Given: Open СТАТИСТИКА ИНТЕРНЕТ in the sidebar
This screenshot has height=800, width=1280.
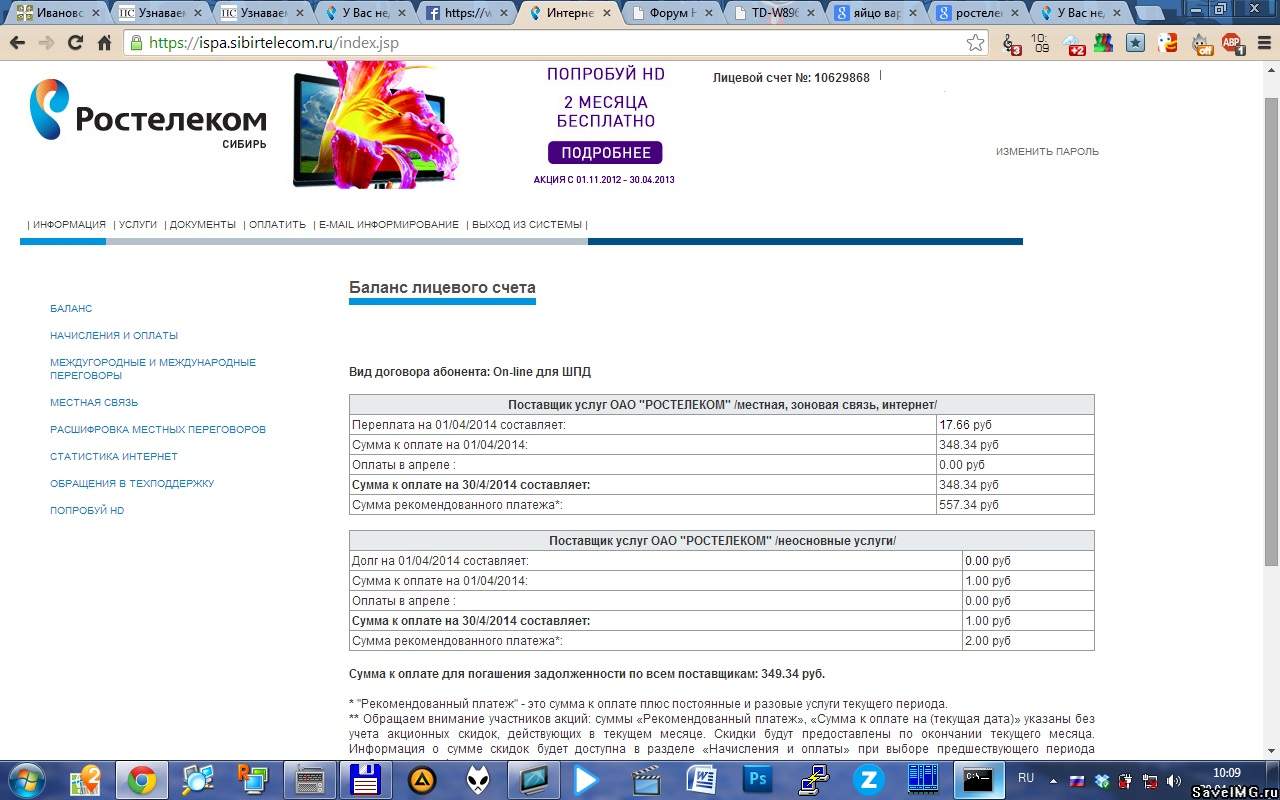Looking at the screenshot, I should [114, 456].
